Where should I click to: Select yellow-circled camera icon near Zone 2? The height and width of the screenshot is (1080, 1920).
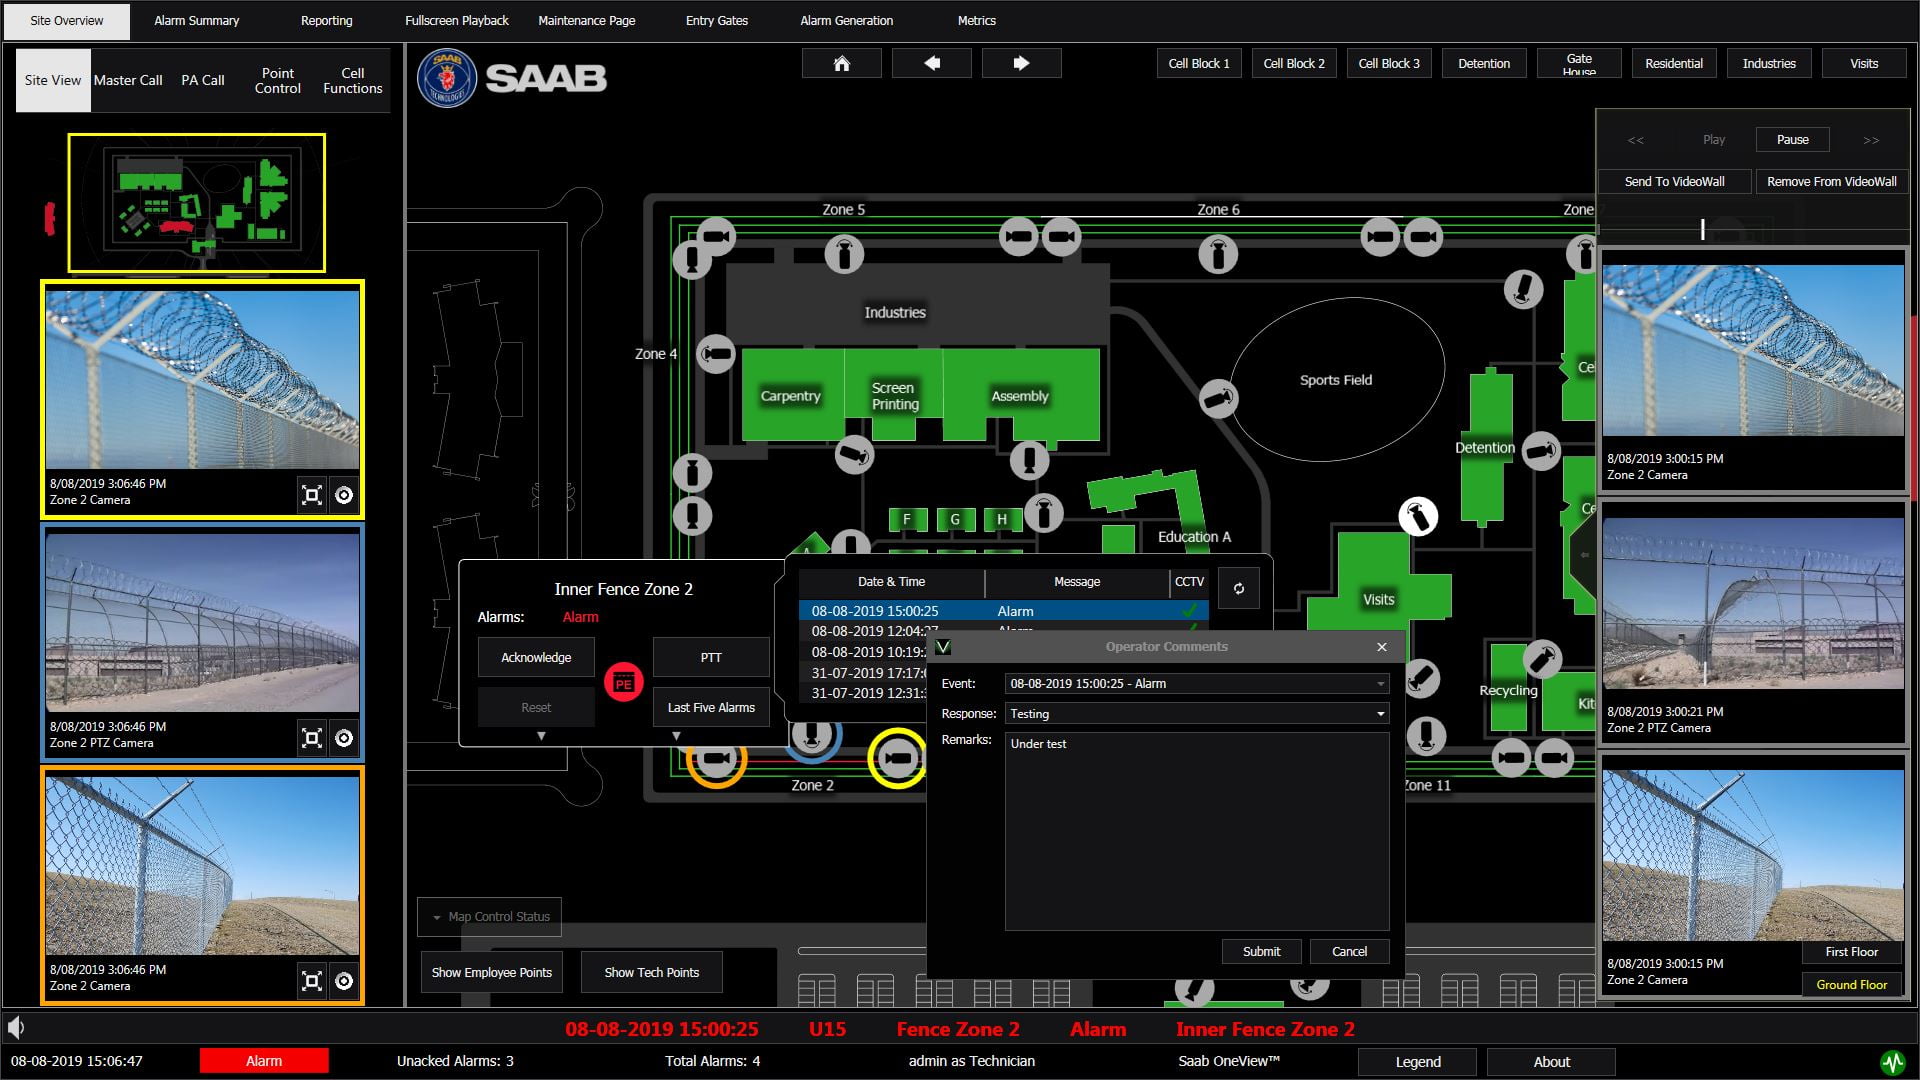(x=897, y=758)
